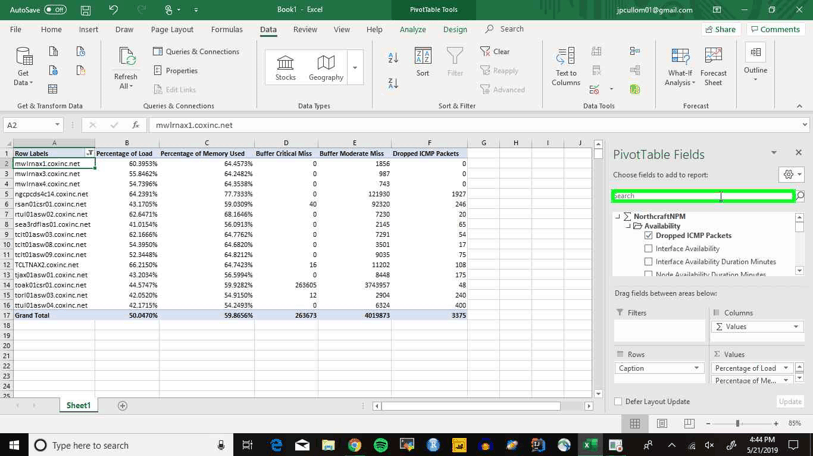815x457 pixels.
Task: Click the ribbon Search box
Action: [x=505, y=29]
